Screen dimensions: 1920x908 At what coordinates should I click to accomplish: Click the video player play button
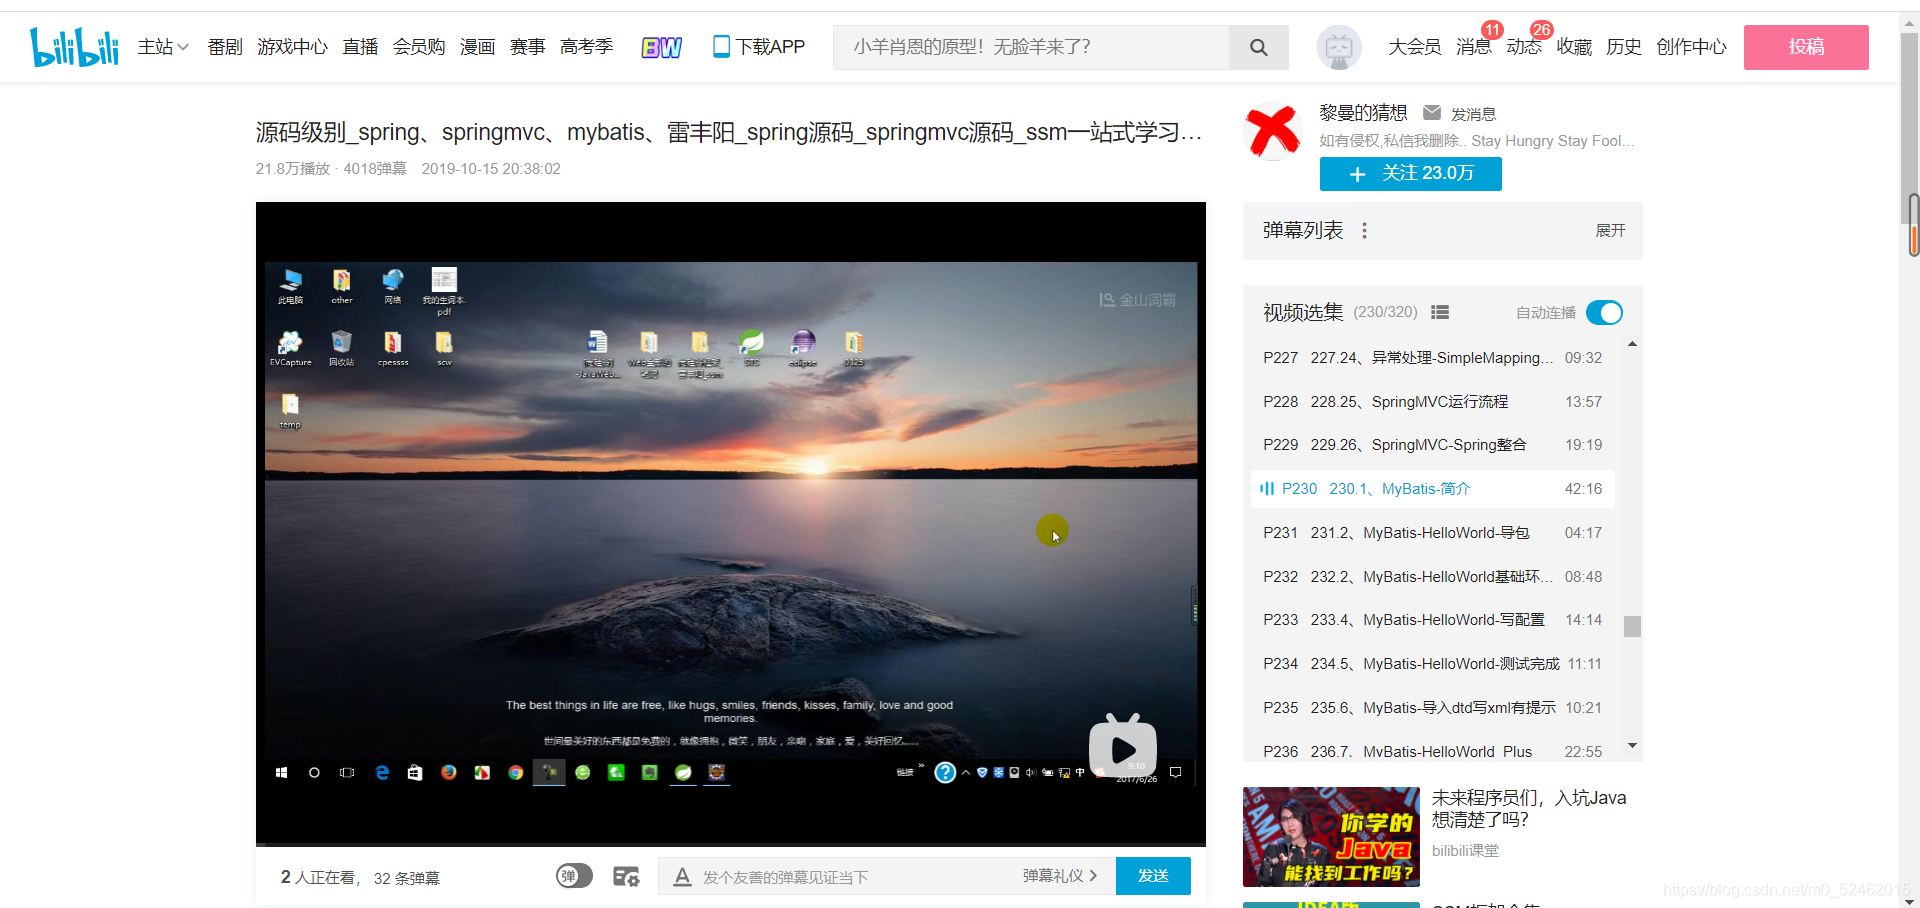[1123, 748]
